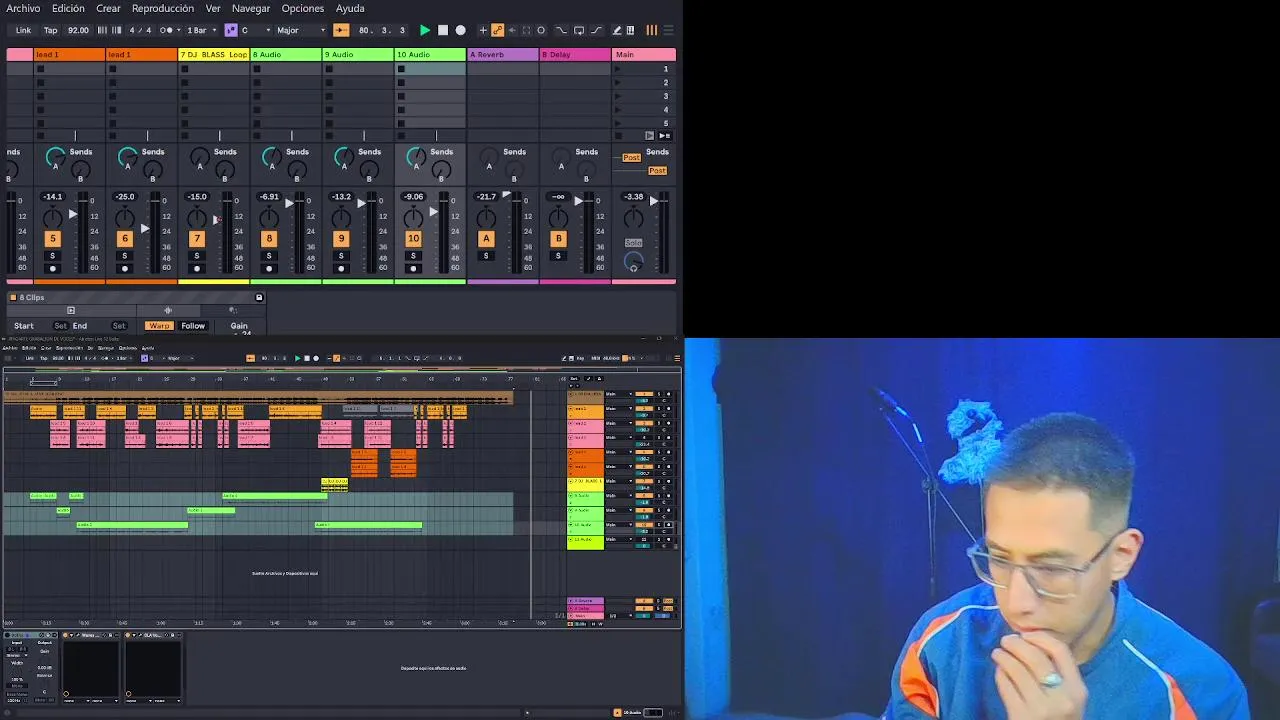Switch to Session view with the orange bars icon
The image size is (1280, 720).
coord(652,30)
